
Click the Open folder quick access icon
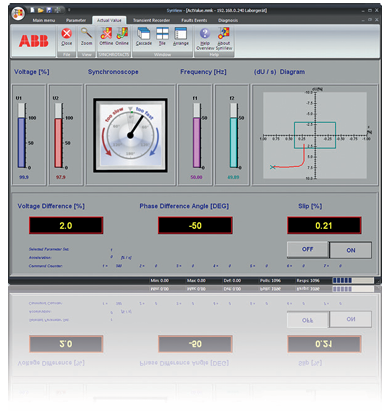(41, 10)
